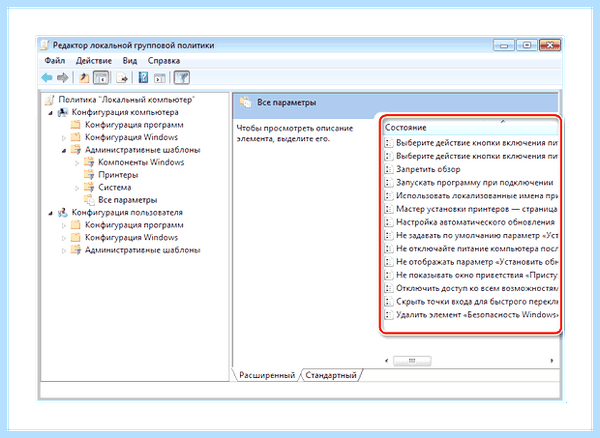Viewport: 600px width, 438px height.
Task: Expand Конфигурация Windows under computer configuration
Action: coord(64,138)
